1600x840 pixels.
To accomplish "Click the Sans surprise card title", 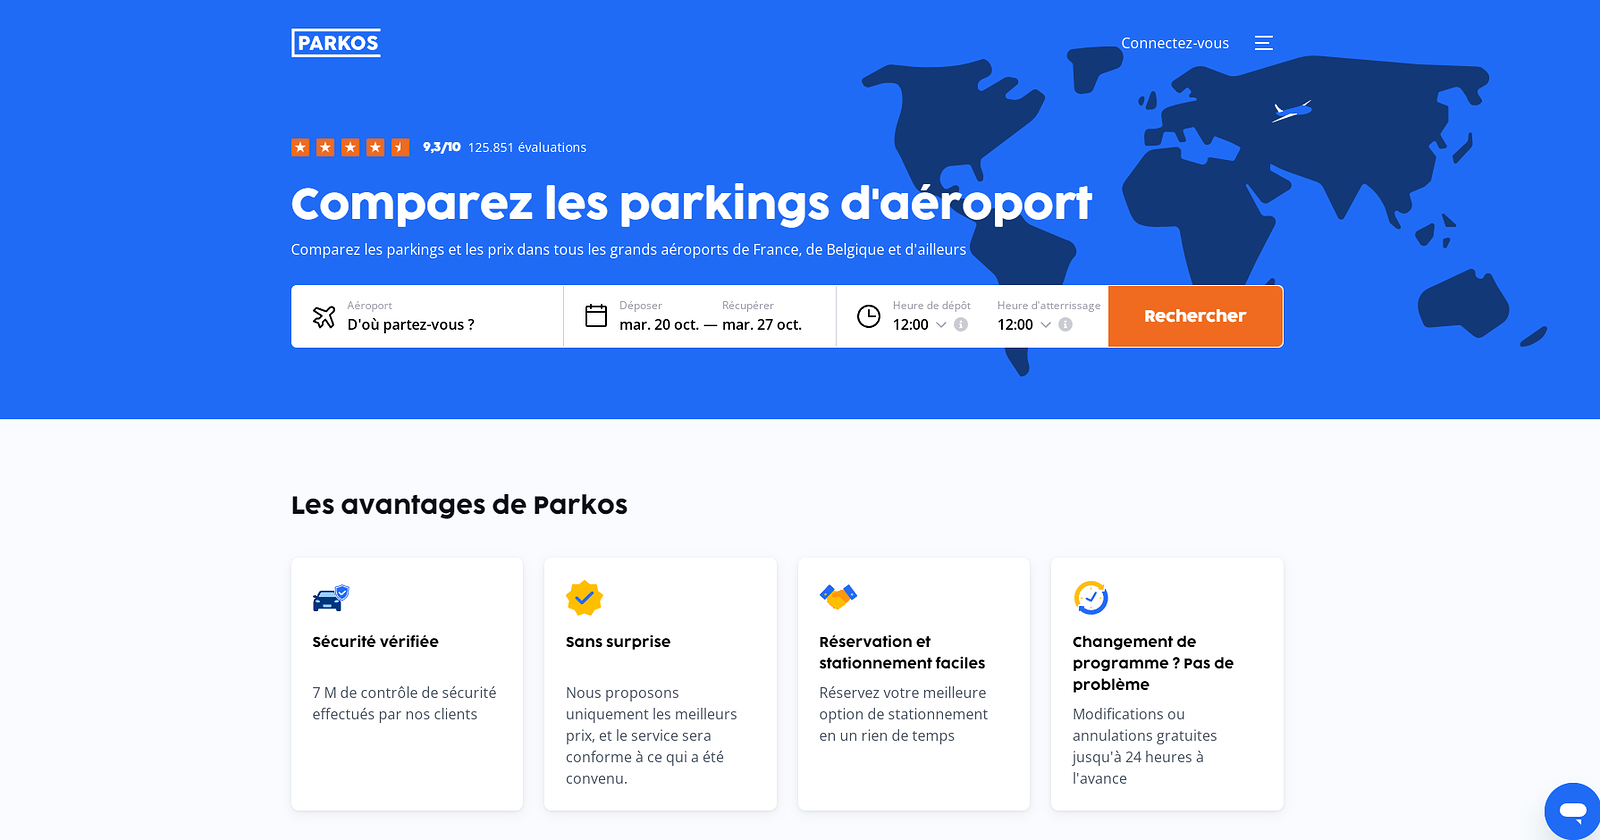I will (x=618, y=642).
